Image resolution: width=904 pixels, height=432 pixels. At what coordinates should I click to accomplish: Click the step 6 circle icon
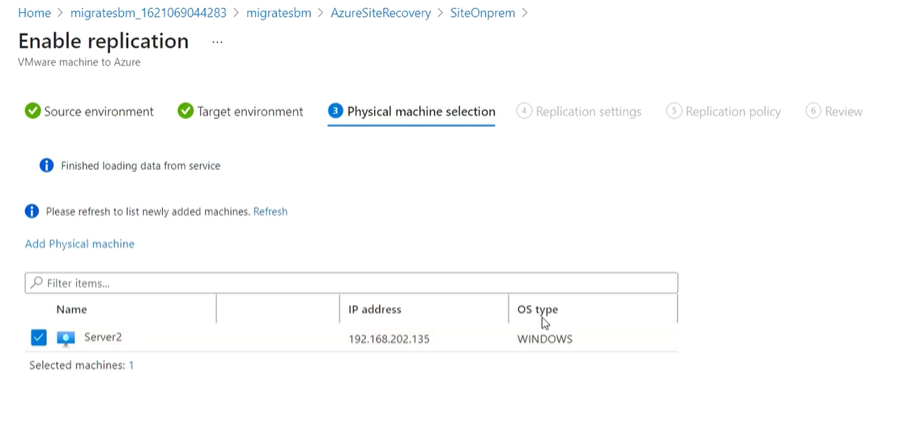[813, 111]
